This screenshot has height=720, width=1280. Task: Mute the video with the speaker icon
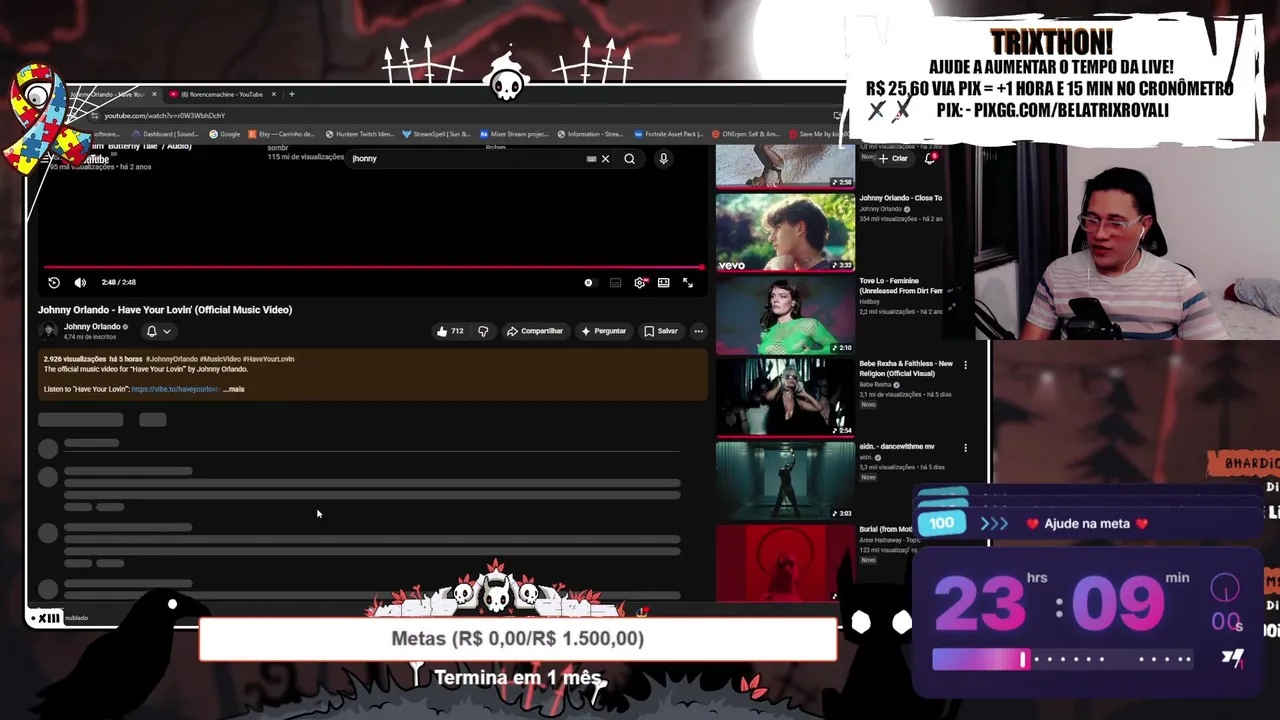(80, 283)
